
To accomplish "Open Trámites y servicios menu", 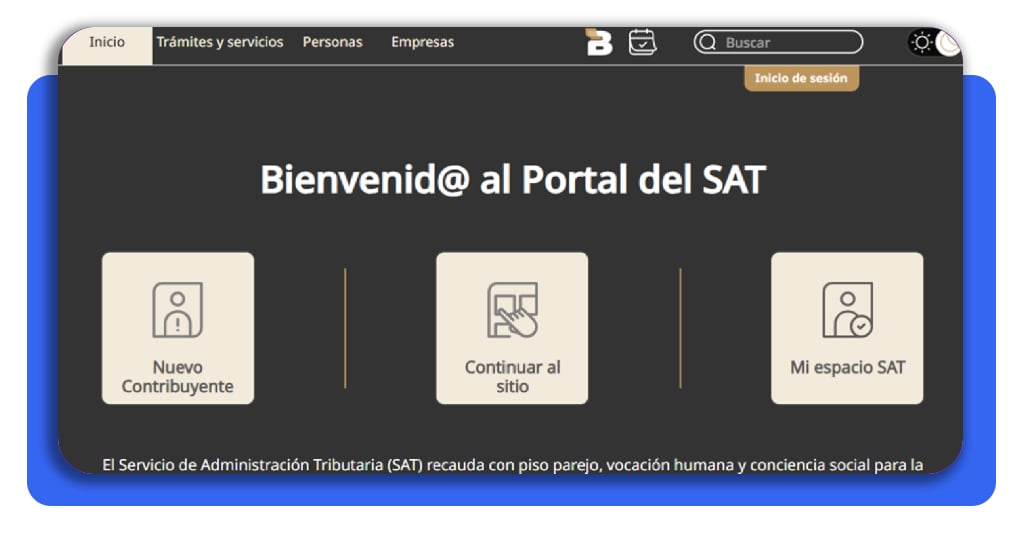I will coord(219,42).
